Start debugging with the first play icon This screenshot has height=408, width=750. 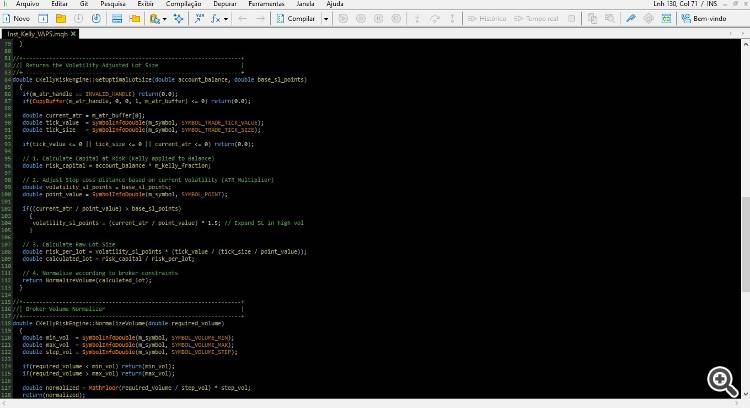point(343,19)
